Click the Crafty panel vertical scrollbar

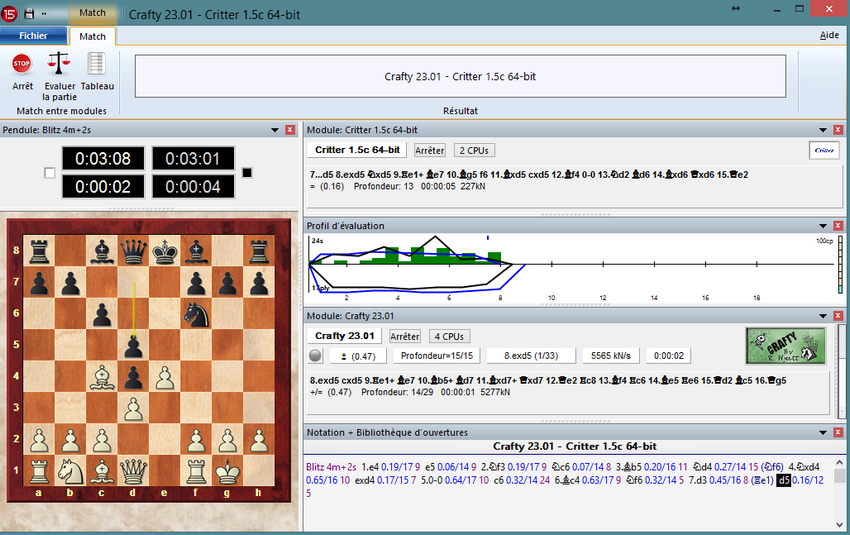click(842, 371)
